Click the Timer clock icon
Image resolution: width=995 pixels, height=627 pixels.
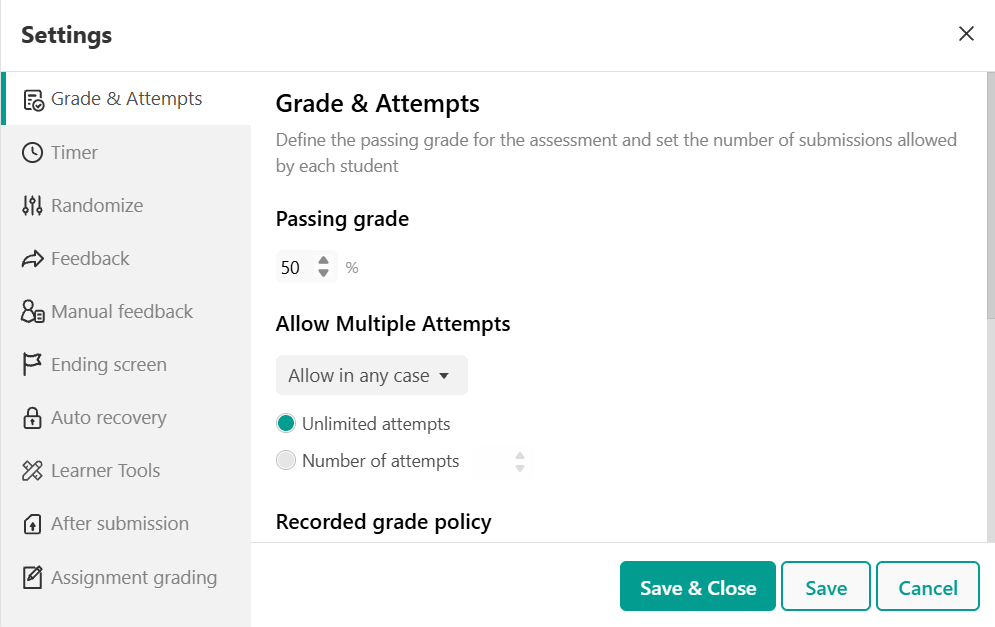coord(32,153)
